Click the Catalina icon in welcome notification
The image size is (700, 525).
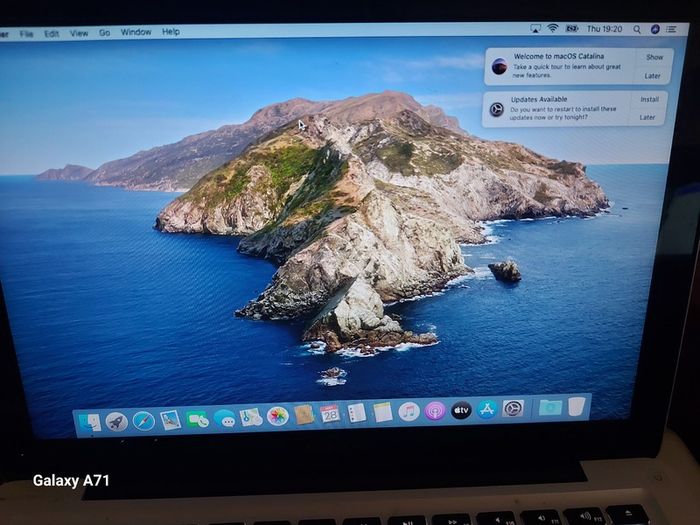(x=499, y=67)
